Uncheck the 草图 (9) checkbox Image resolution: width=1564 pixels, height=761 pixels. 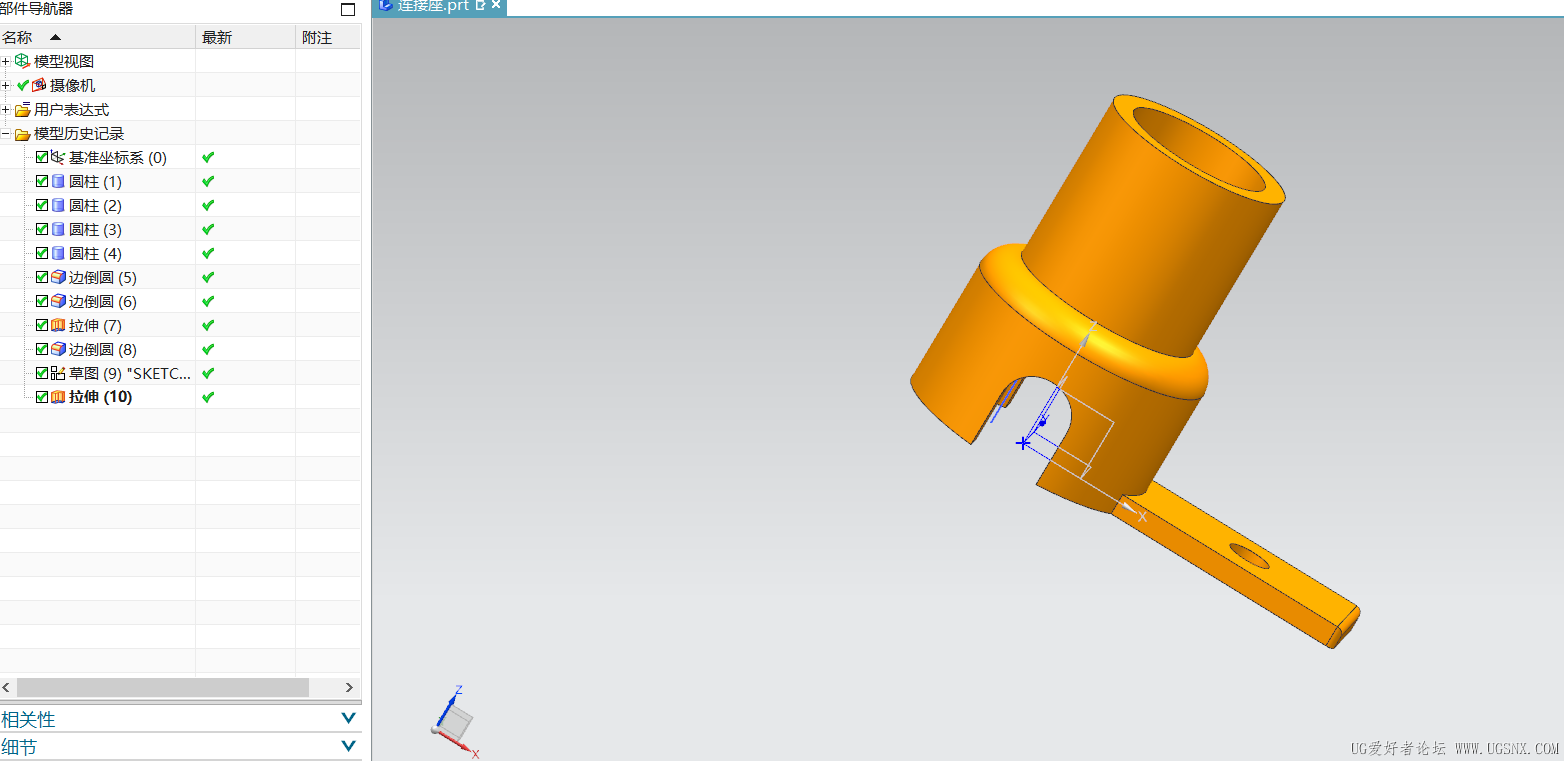(42, 373)
